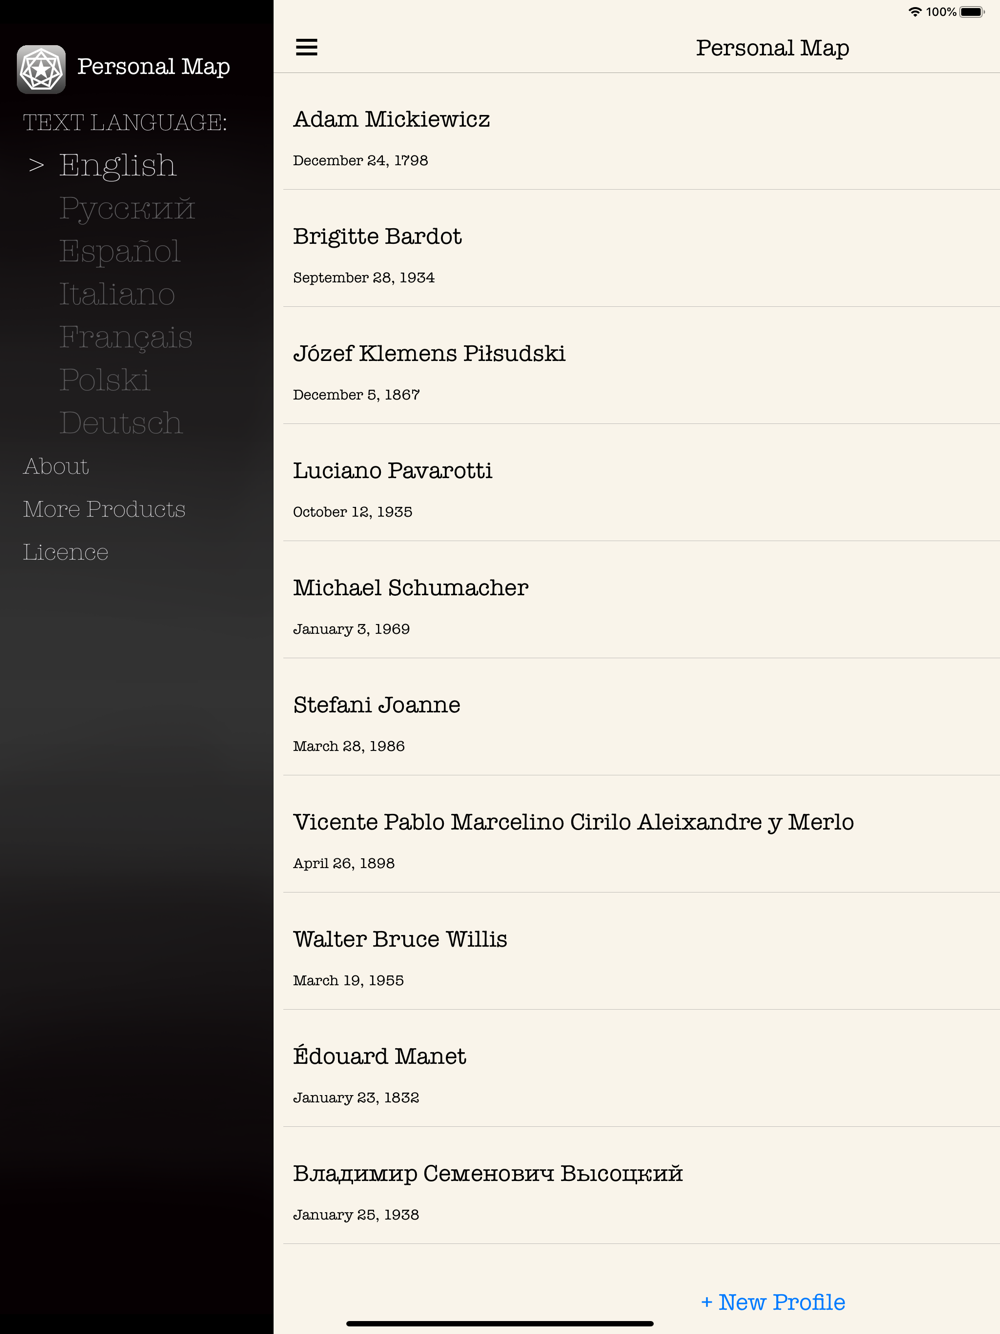Open the About page

coord(56,466)
